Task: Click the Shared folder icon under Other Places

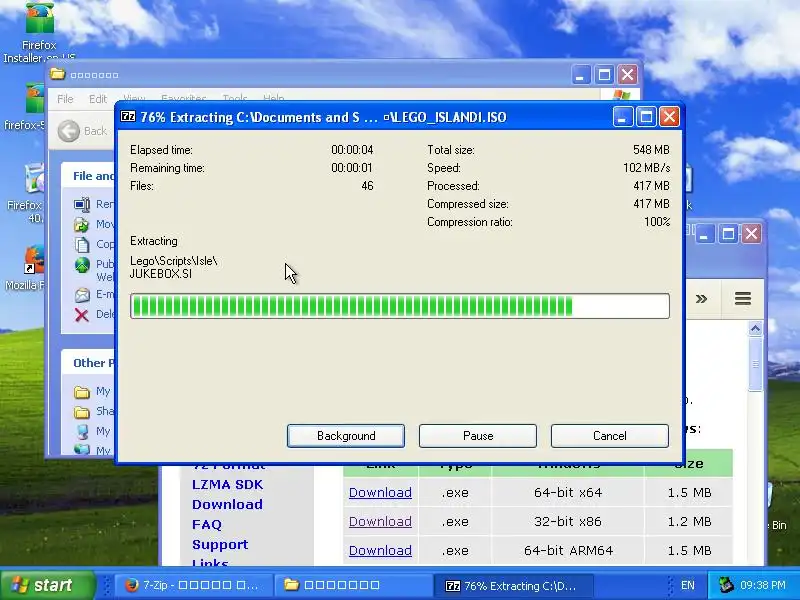Action: 82,412
